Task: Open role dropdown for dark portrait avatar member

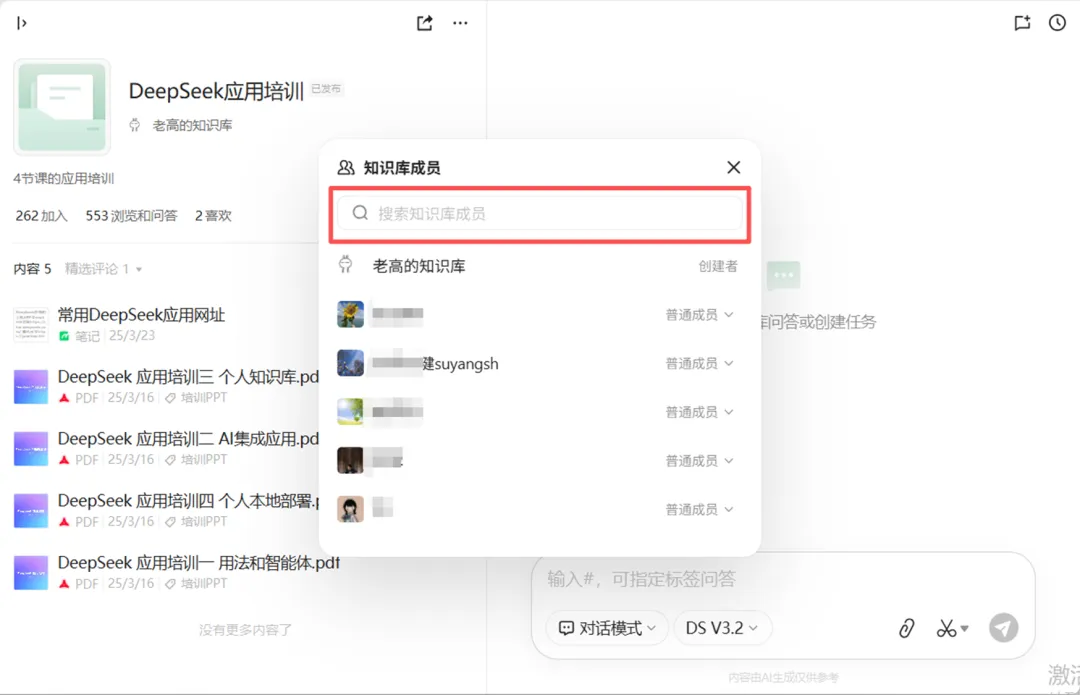Action: (x=699, y=460)
